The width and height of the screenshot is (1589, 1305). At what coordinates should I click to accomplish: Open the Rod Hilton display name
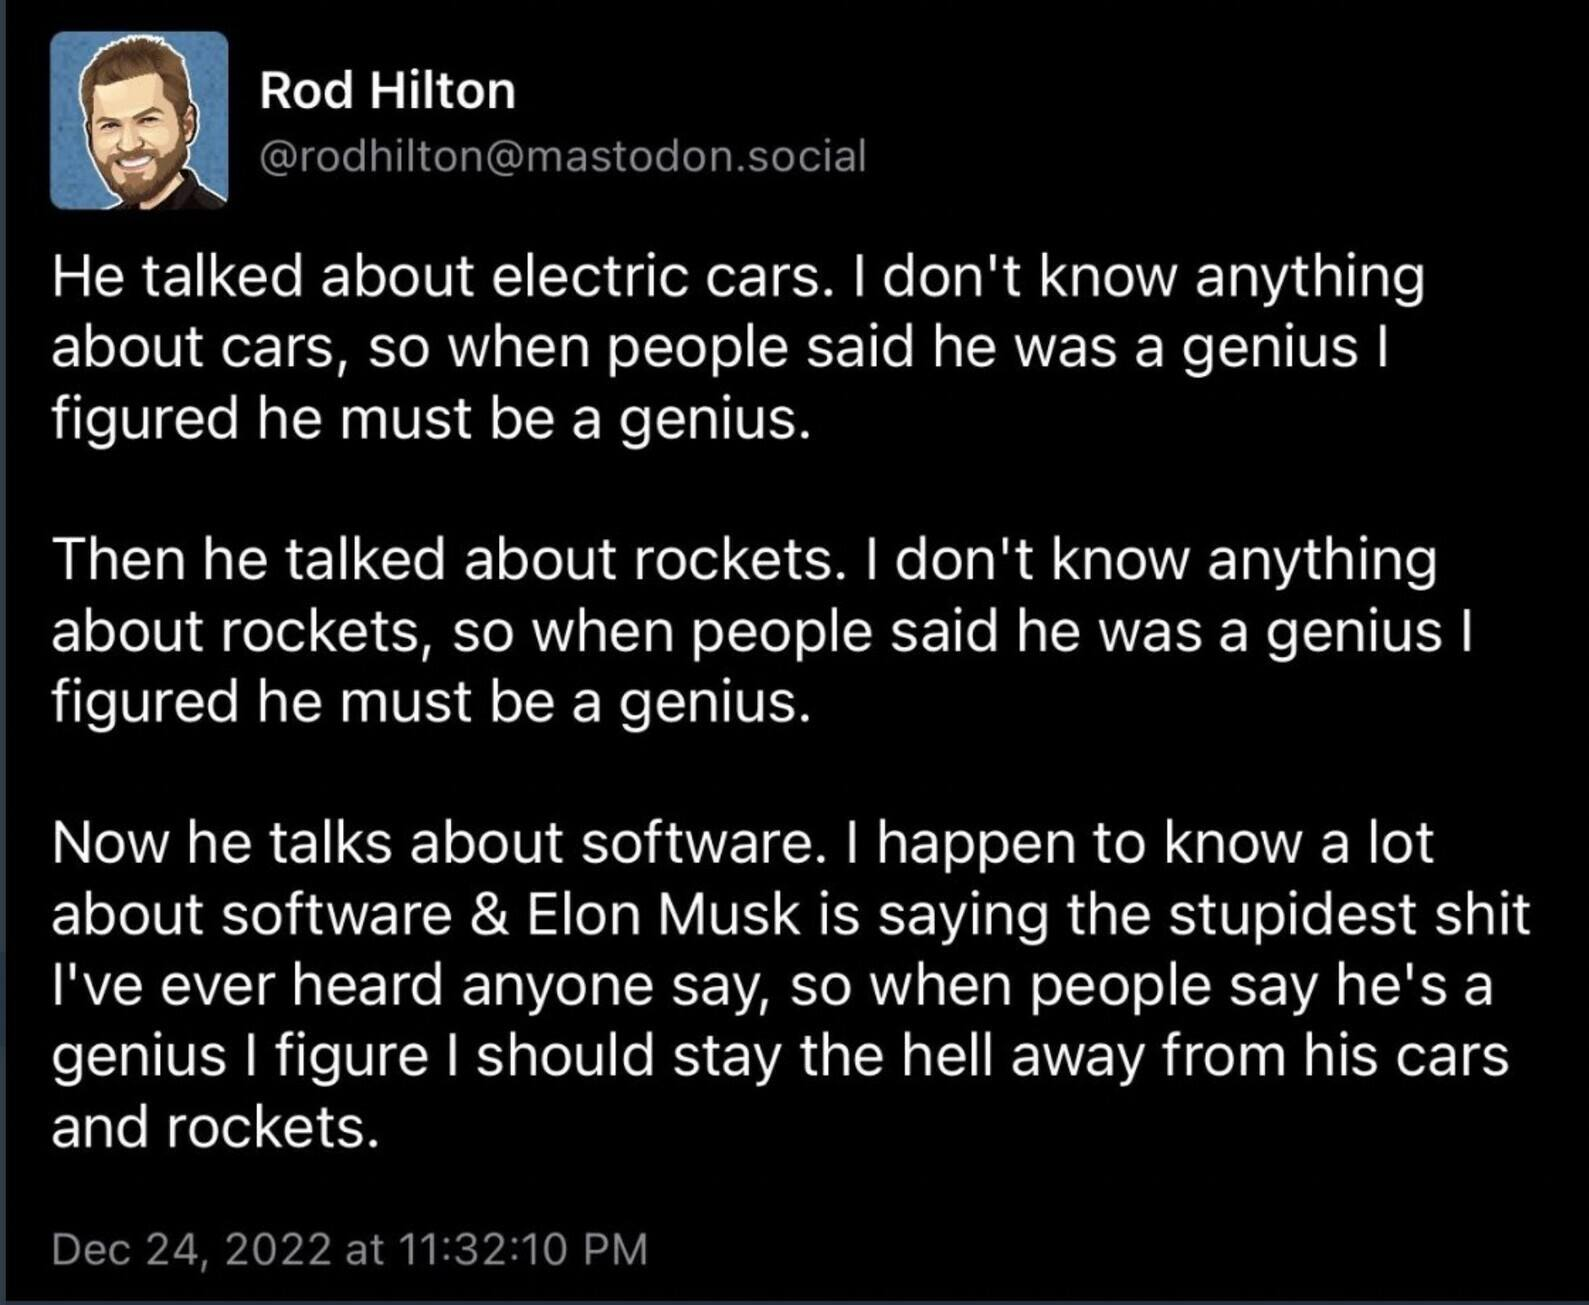(x=387, y=91)
